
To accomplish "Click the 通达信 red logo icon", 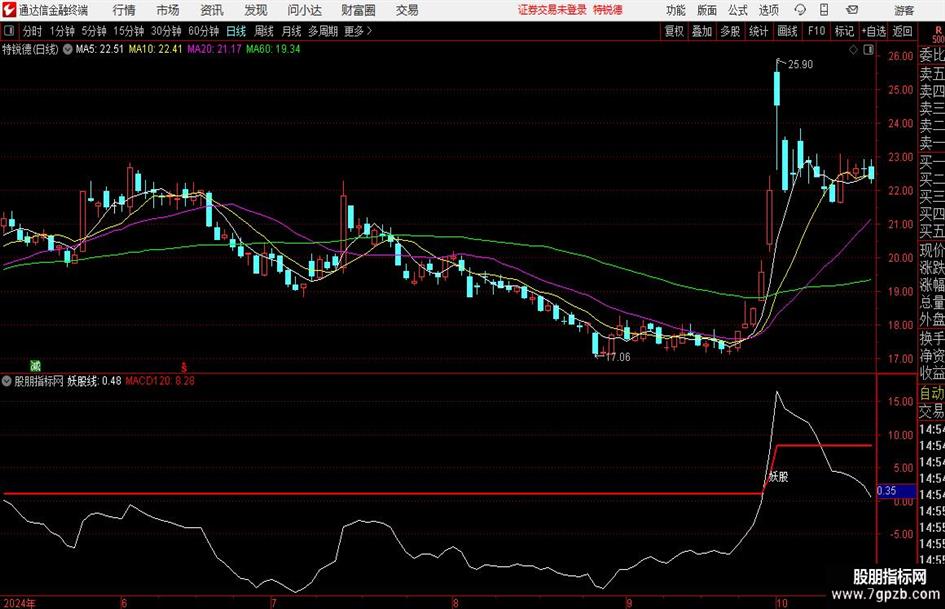I will (x=9, y=10).
